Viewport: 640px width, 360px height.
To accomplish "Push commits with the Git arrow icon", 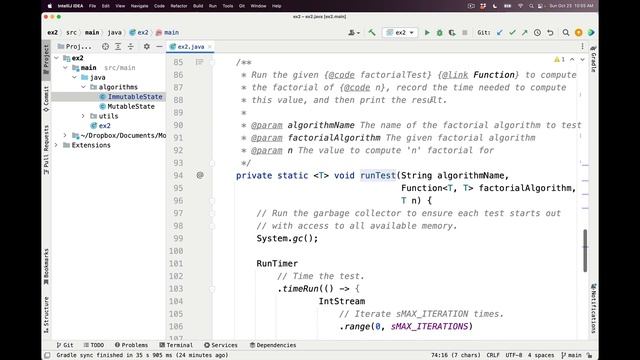I will click(x=524, y=32).
